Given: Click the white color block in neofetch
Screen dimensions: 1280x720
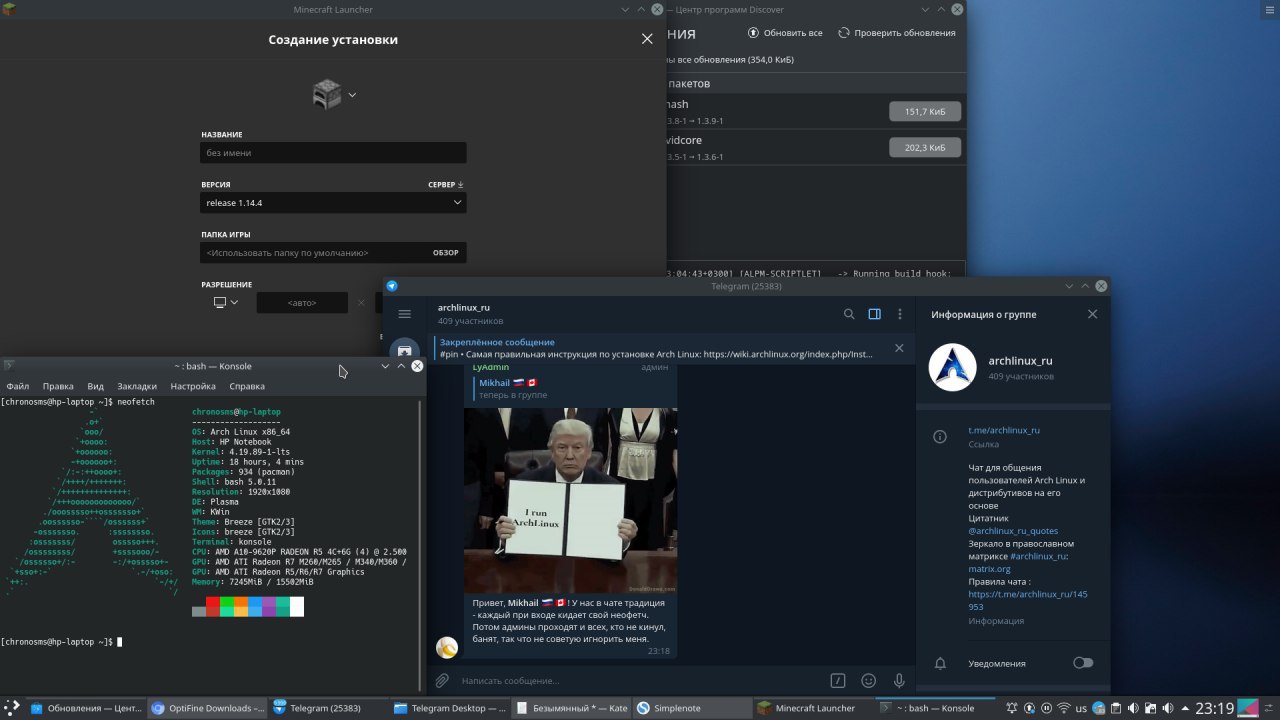Looking at the screenshot, I should coord(297,606).
